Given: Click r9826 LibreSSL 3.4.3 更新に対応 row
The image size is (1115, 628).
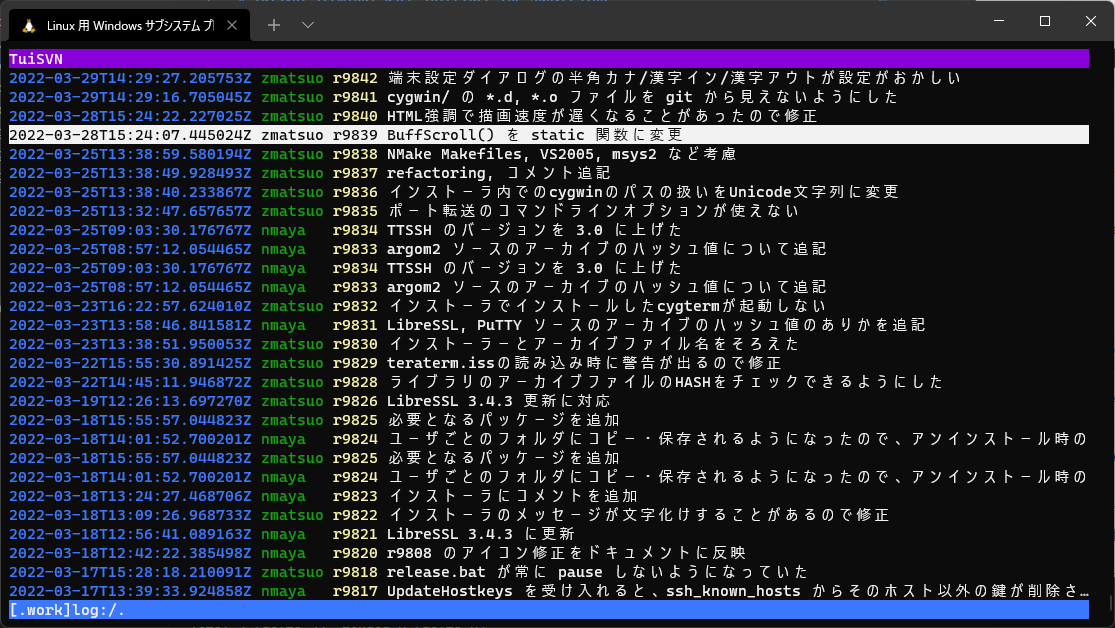Looking at the screenshot, I should [x=549, y=401].
